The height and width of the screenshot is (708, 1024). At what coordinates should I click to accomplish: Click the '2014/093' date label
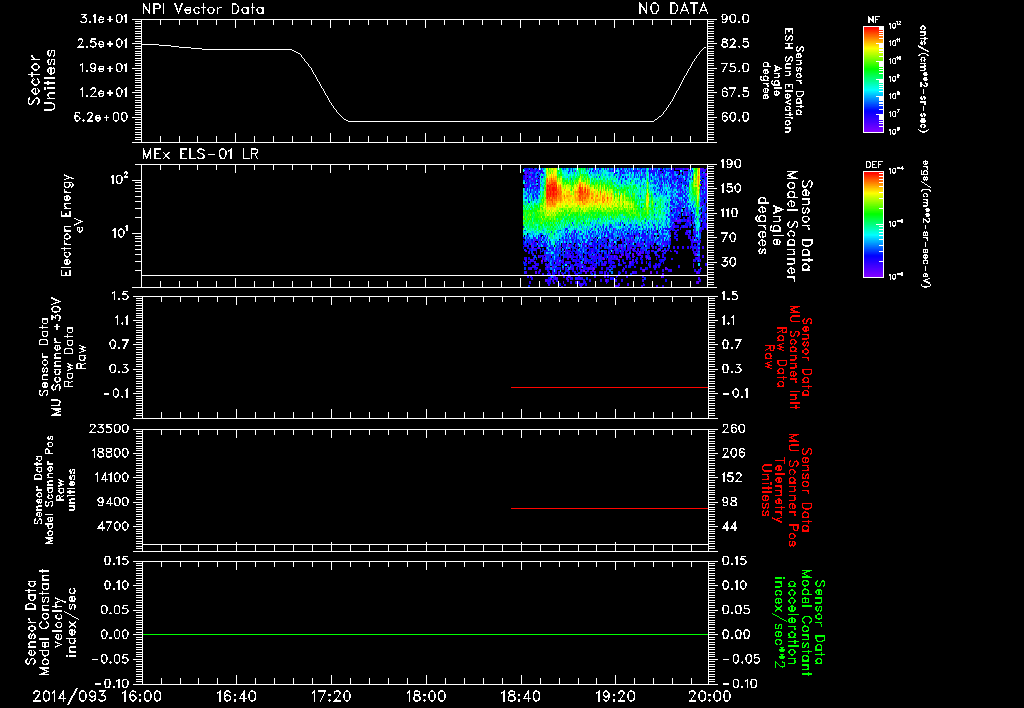(x=70, y=696)
